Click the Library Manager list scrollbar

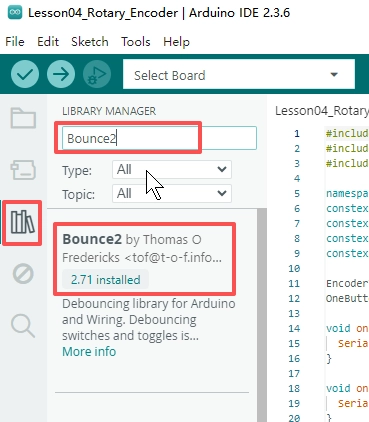pos(262,315)
